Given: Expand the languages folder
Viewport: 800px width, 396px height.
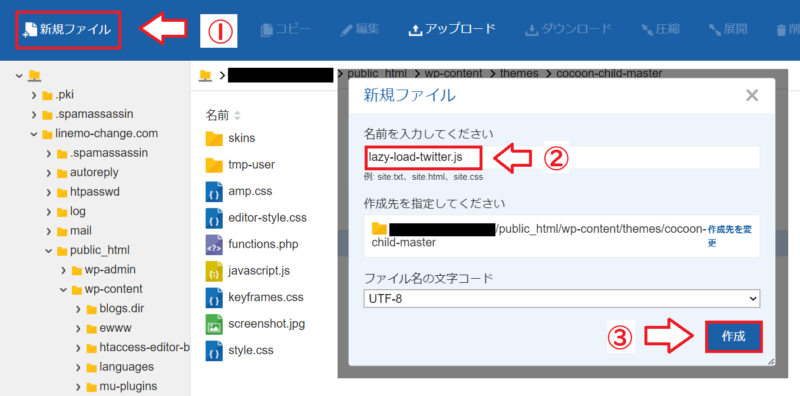Looking at the screenshot, I should (x=78, y=367).
